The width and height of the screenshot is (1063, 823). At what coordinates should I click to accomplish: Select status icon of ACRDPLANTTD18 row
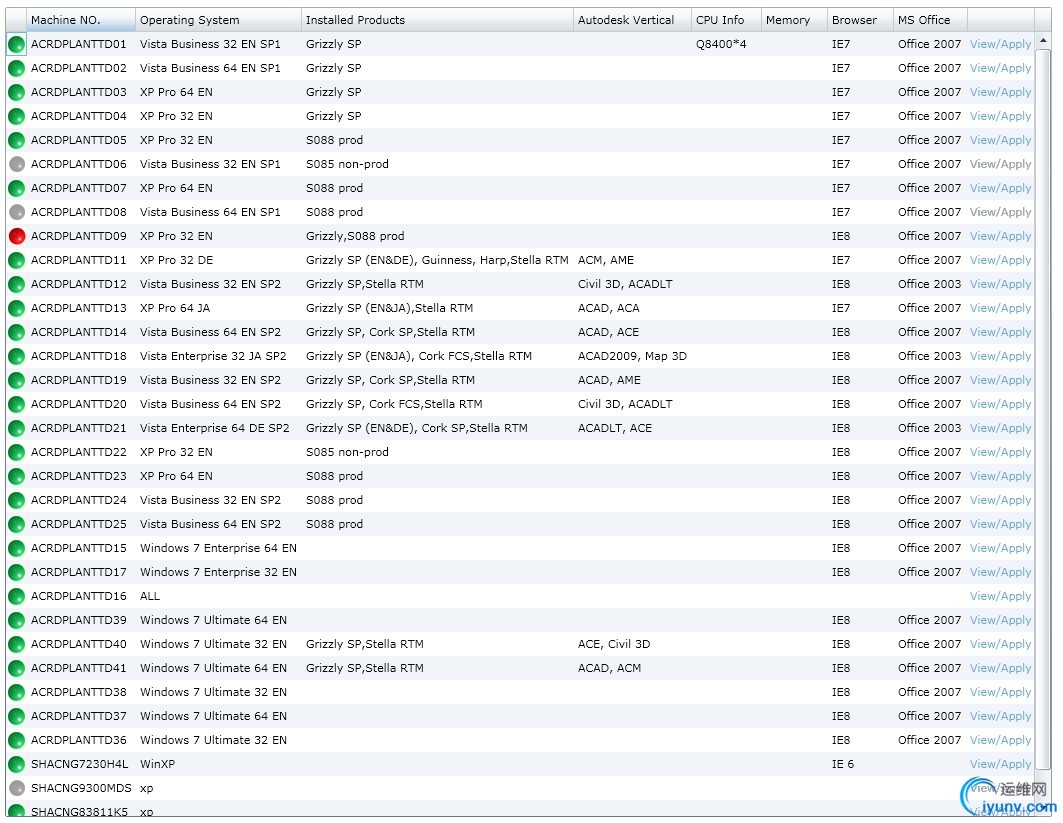click(x=16, y=357)
